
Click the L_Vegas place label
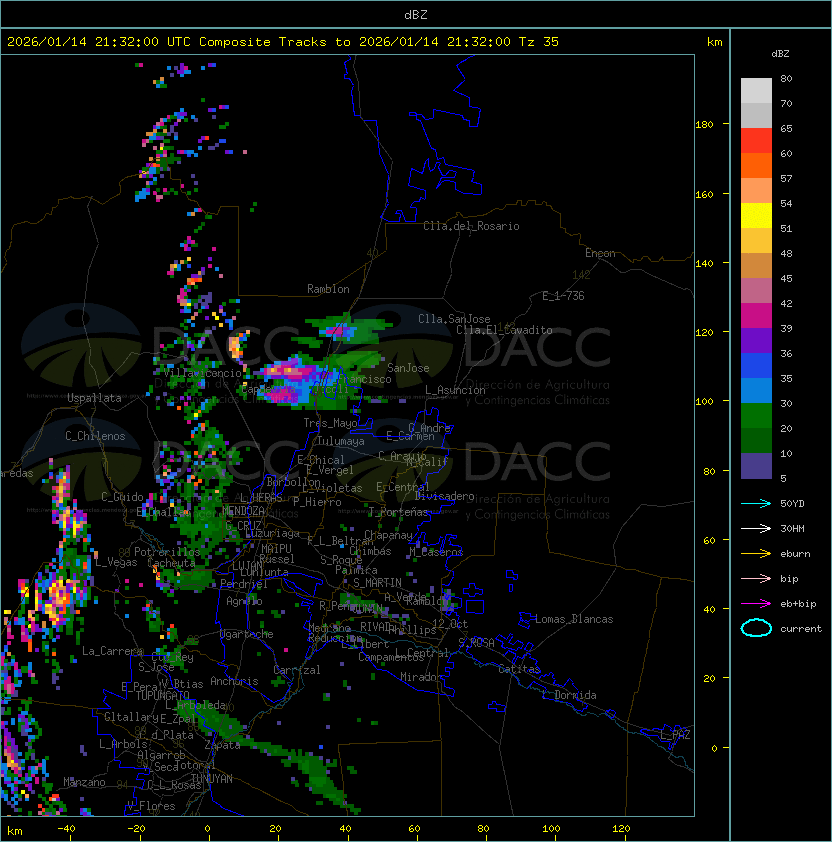point(117,562)
